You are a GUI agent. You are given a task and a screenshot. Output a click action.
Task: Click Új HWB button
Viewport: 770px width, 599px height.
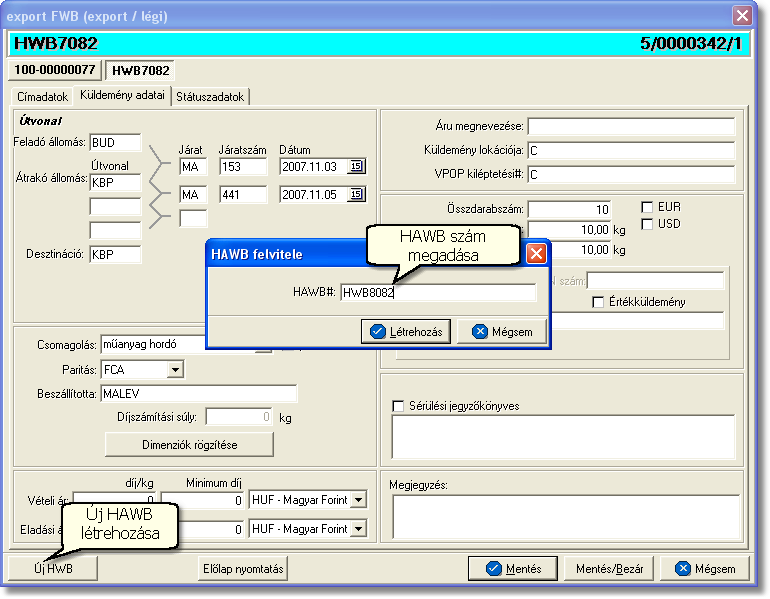(53, 569)
